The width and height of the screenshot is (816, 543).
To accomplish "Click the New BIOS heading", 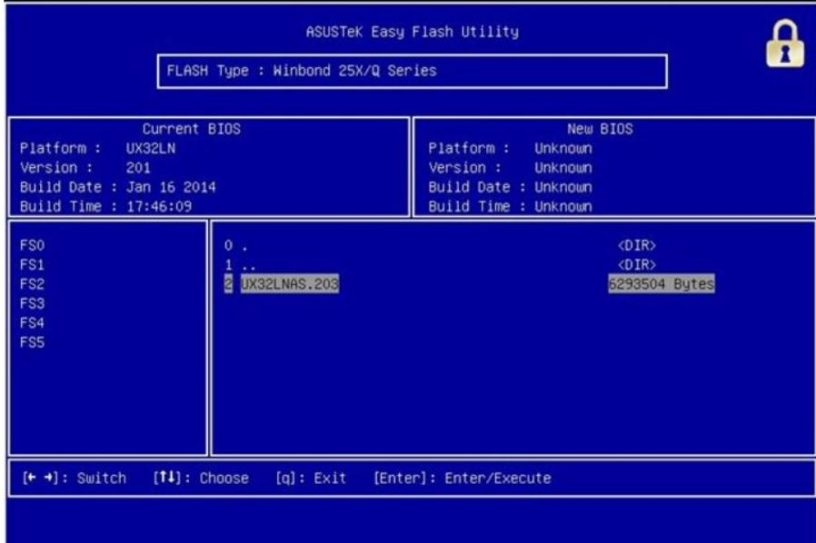I will (600, 129).
